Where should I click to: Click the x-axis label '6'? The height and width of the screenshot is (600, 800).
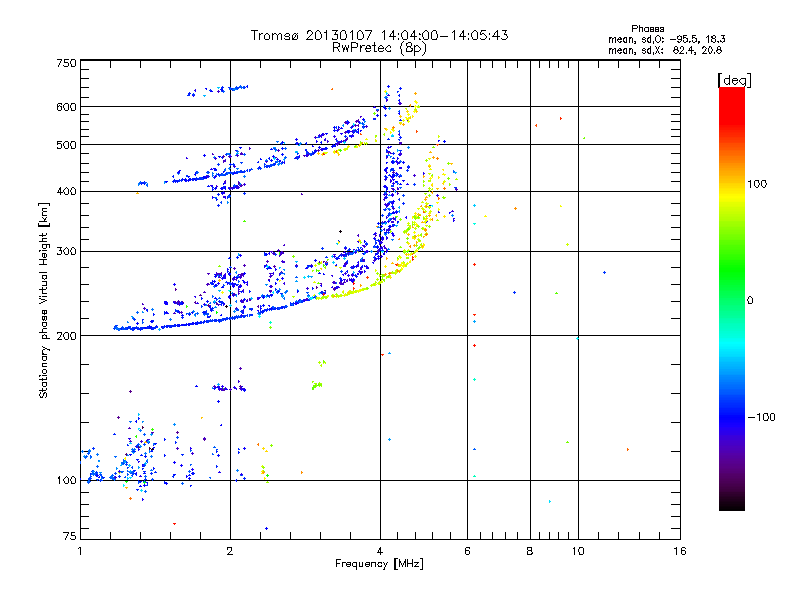pyautogui.click(x=467, y=551)
